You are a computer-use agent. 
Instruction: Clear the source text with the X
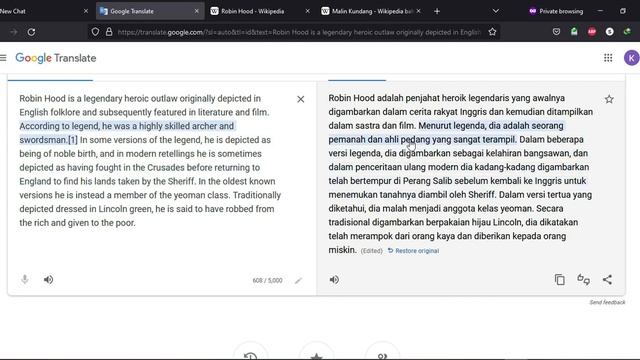pyautogui.click(x=301, y=99)
